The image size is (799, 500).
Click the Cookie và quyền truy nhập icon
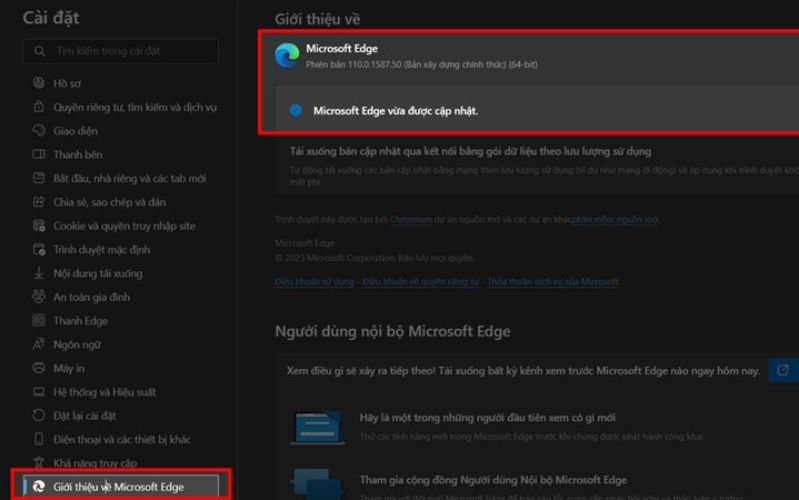(x=39, y=225)
